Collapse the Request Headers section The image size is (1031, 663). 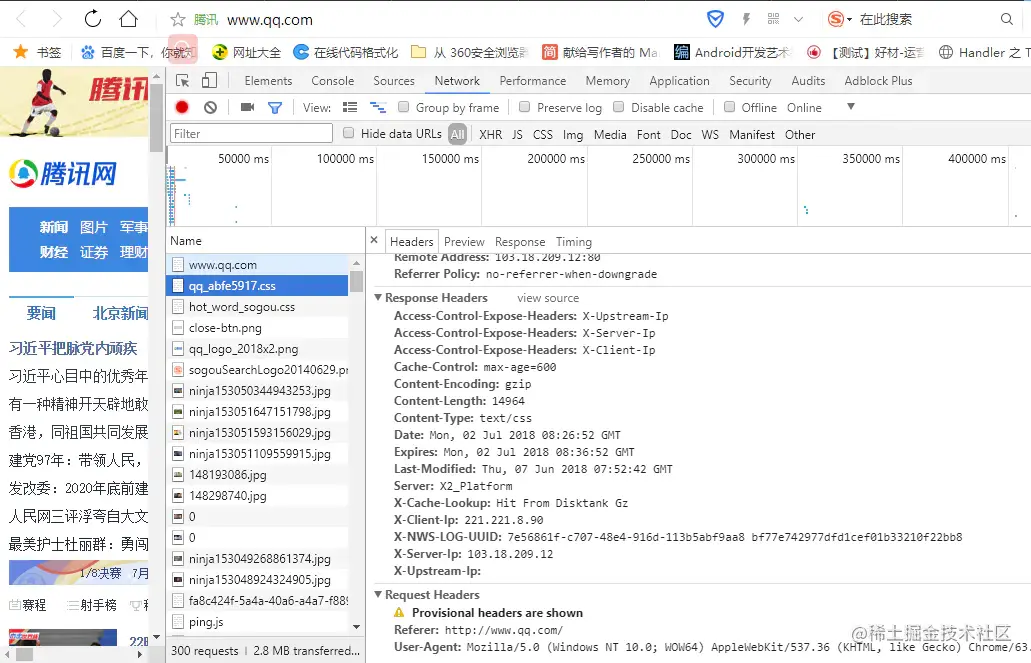378,594
